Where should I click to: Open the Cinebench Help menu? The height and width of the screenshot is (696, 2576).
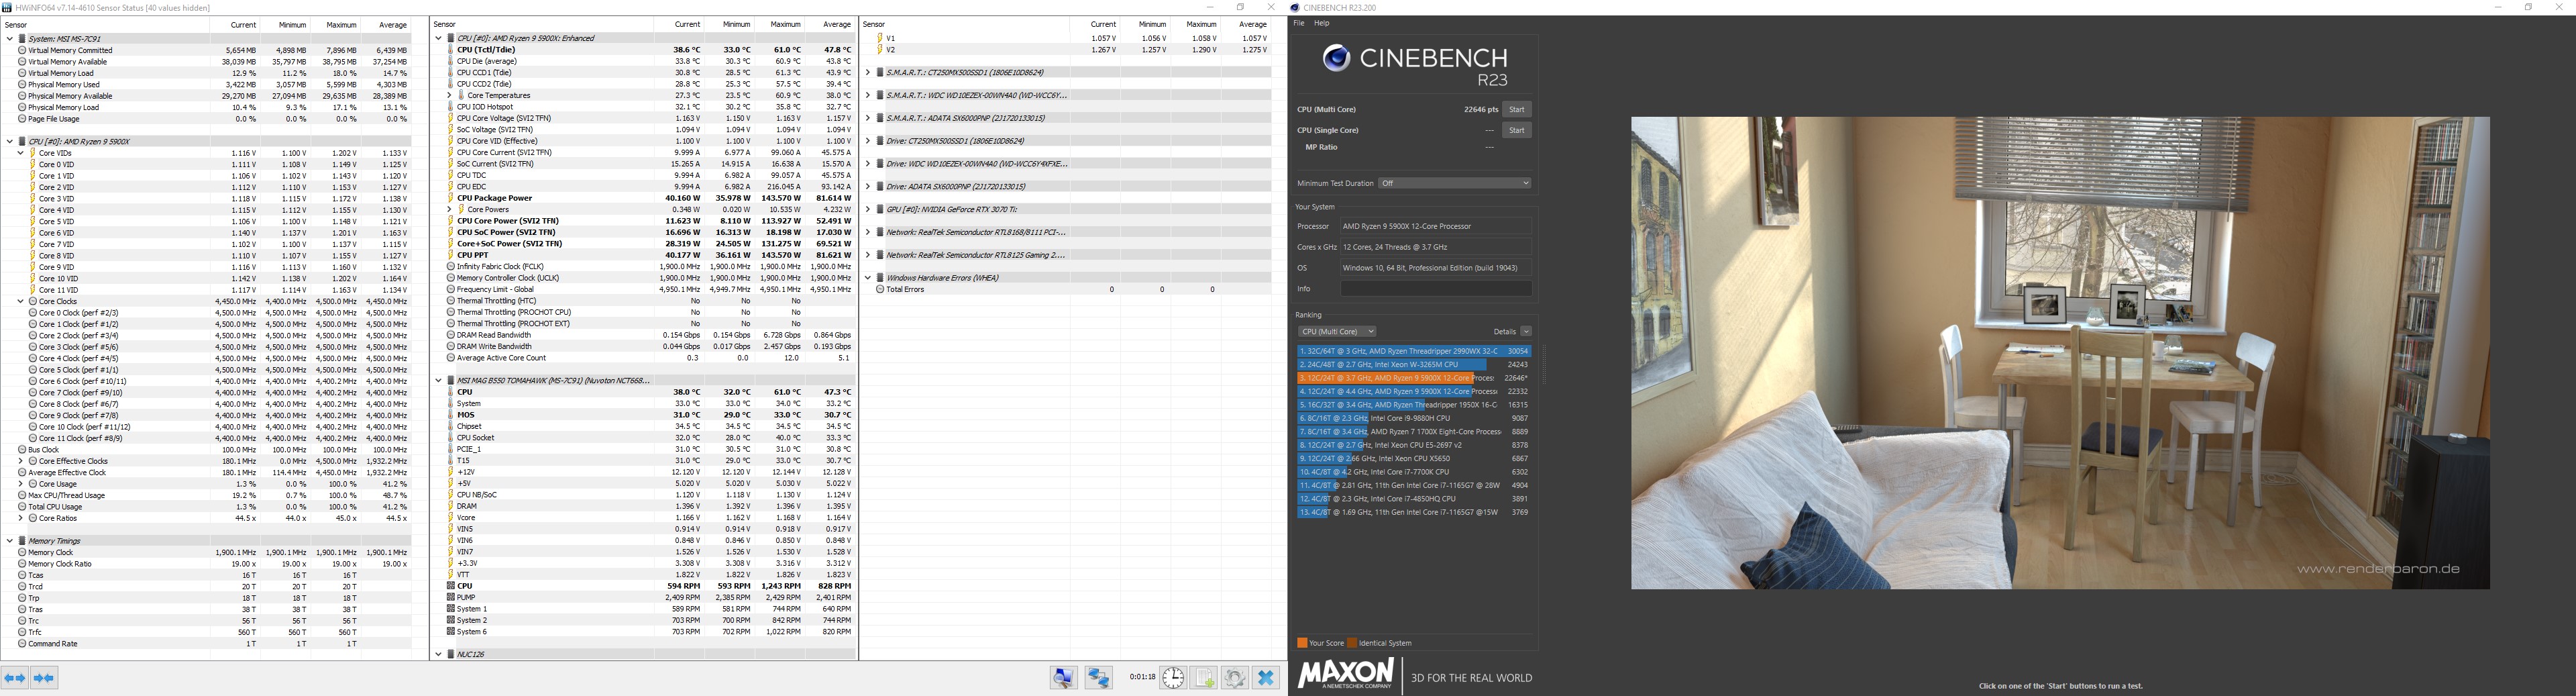pyautogui.click(x=1322, y=23)
